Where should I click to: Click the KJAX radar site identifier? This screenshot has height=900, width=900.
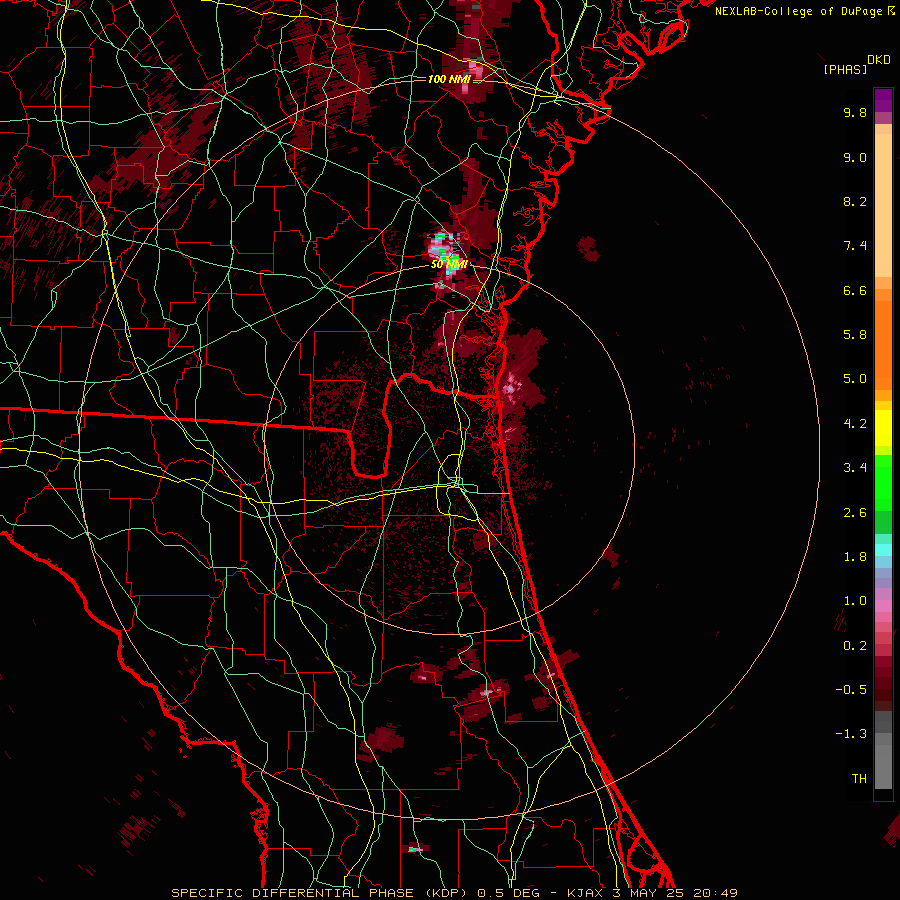pos(584,893)
